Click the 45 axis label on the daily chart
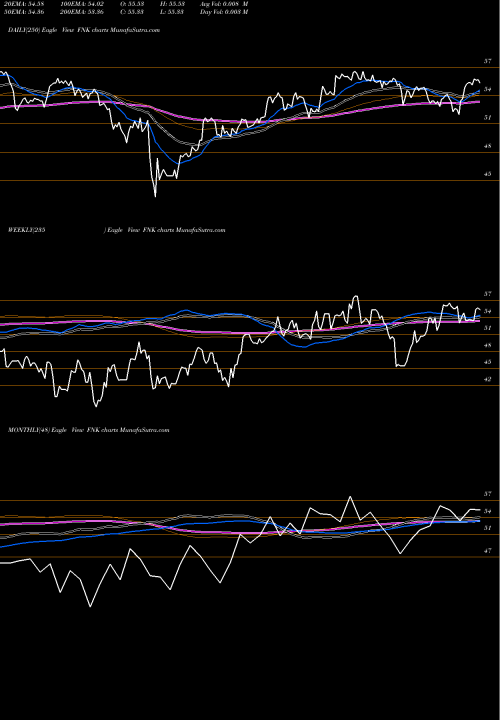 (x=488, y=174)
